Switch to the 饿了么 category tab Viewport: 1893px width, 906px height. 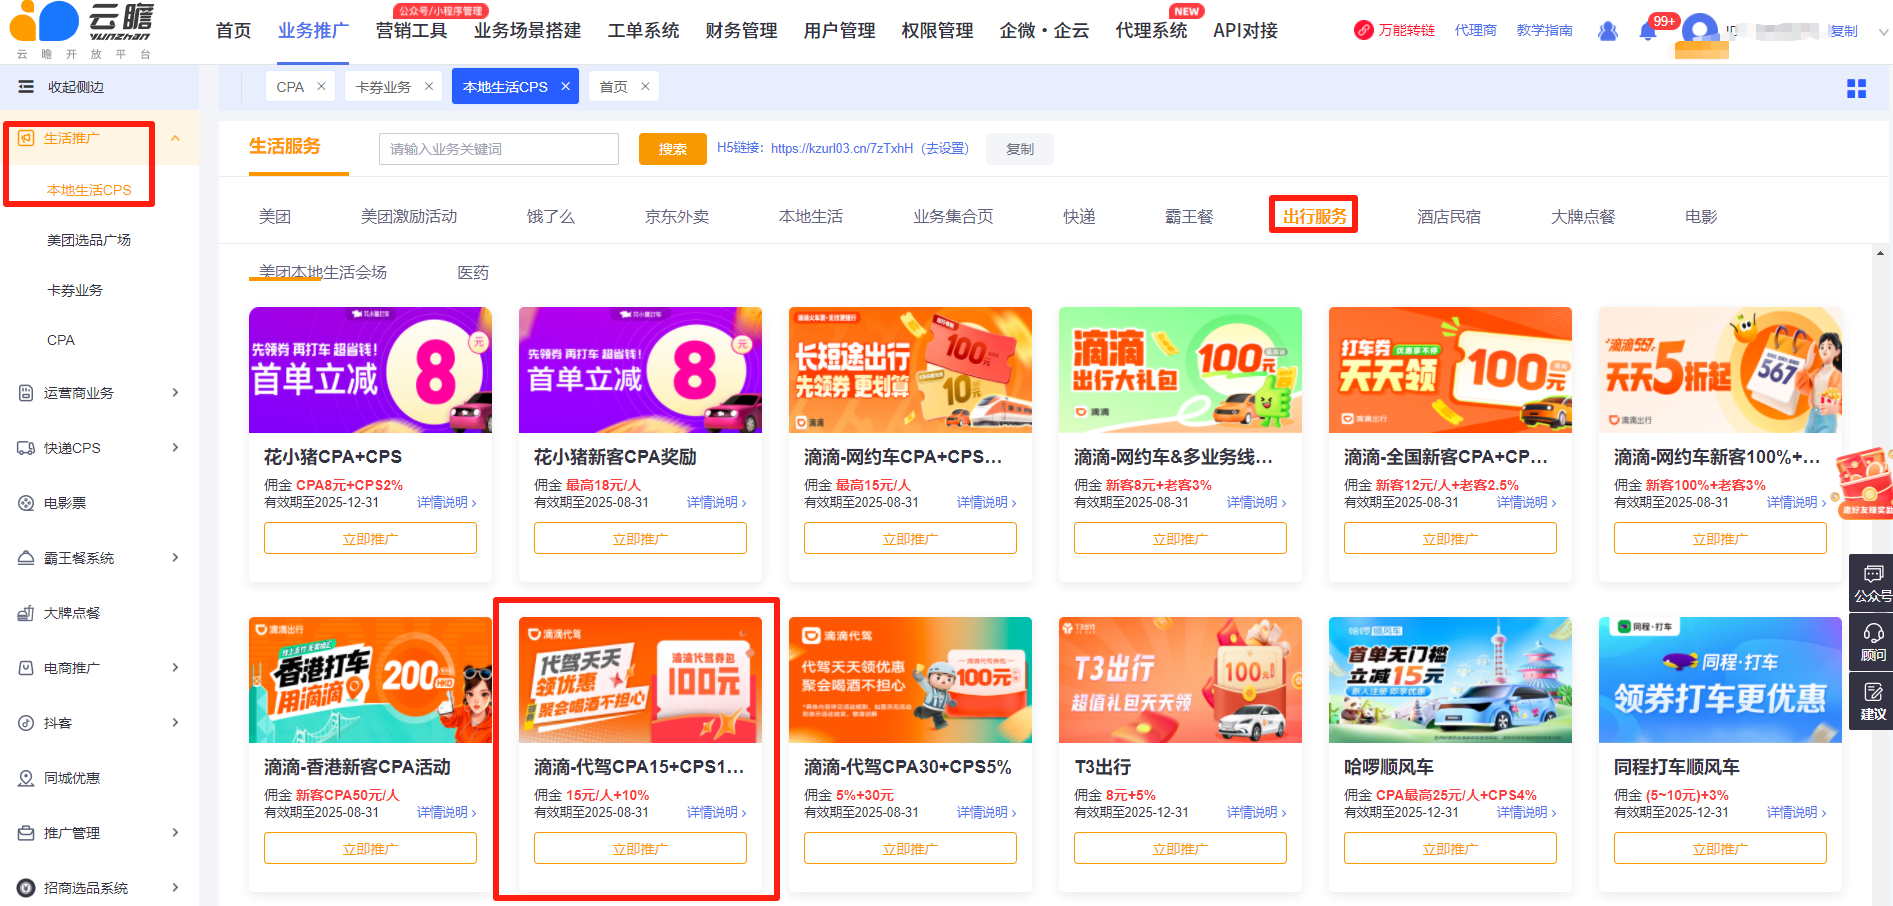click(551, 216)
